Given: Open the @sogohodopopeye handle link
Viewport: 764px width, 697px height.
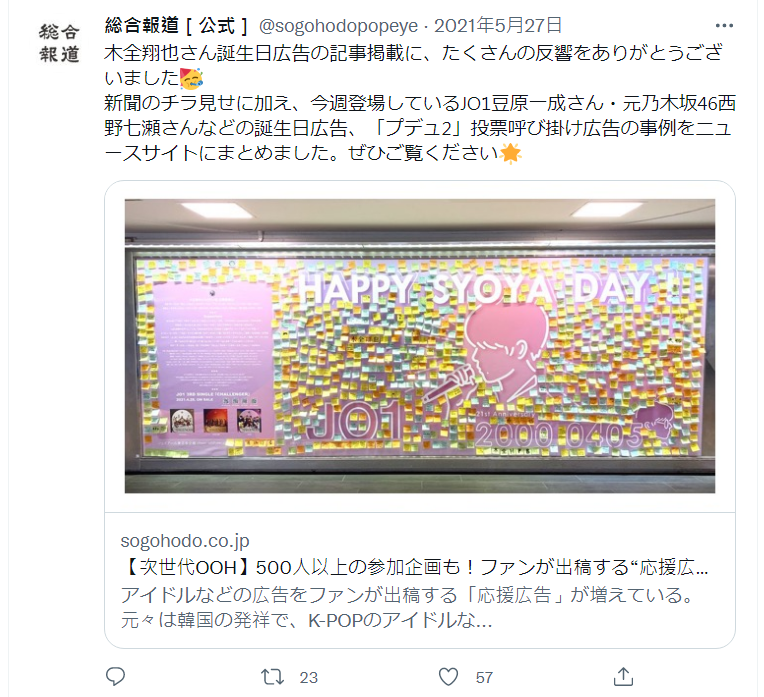Looking at the screenshot, I should (338, 26).
